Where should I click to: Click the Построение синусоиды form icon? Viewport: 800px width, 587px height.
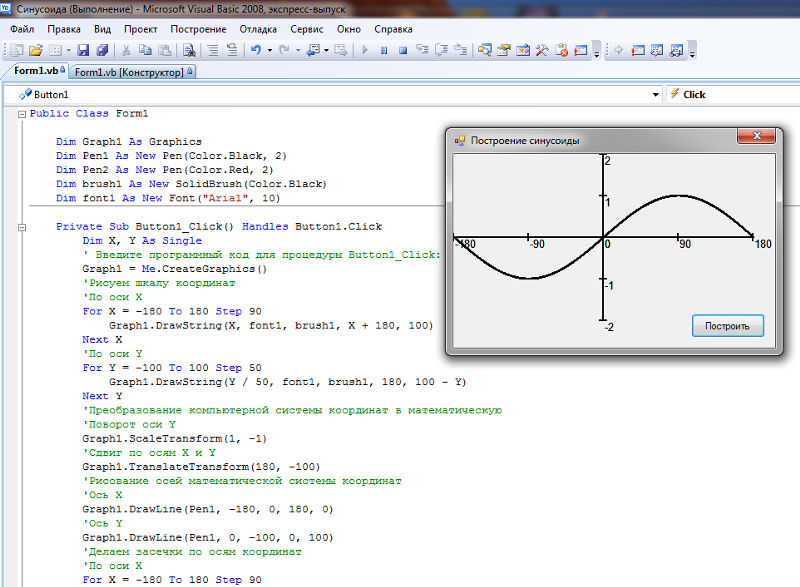460,141
